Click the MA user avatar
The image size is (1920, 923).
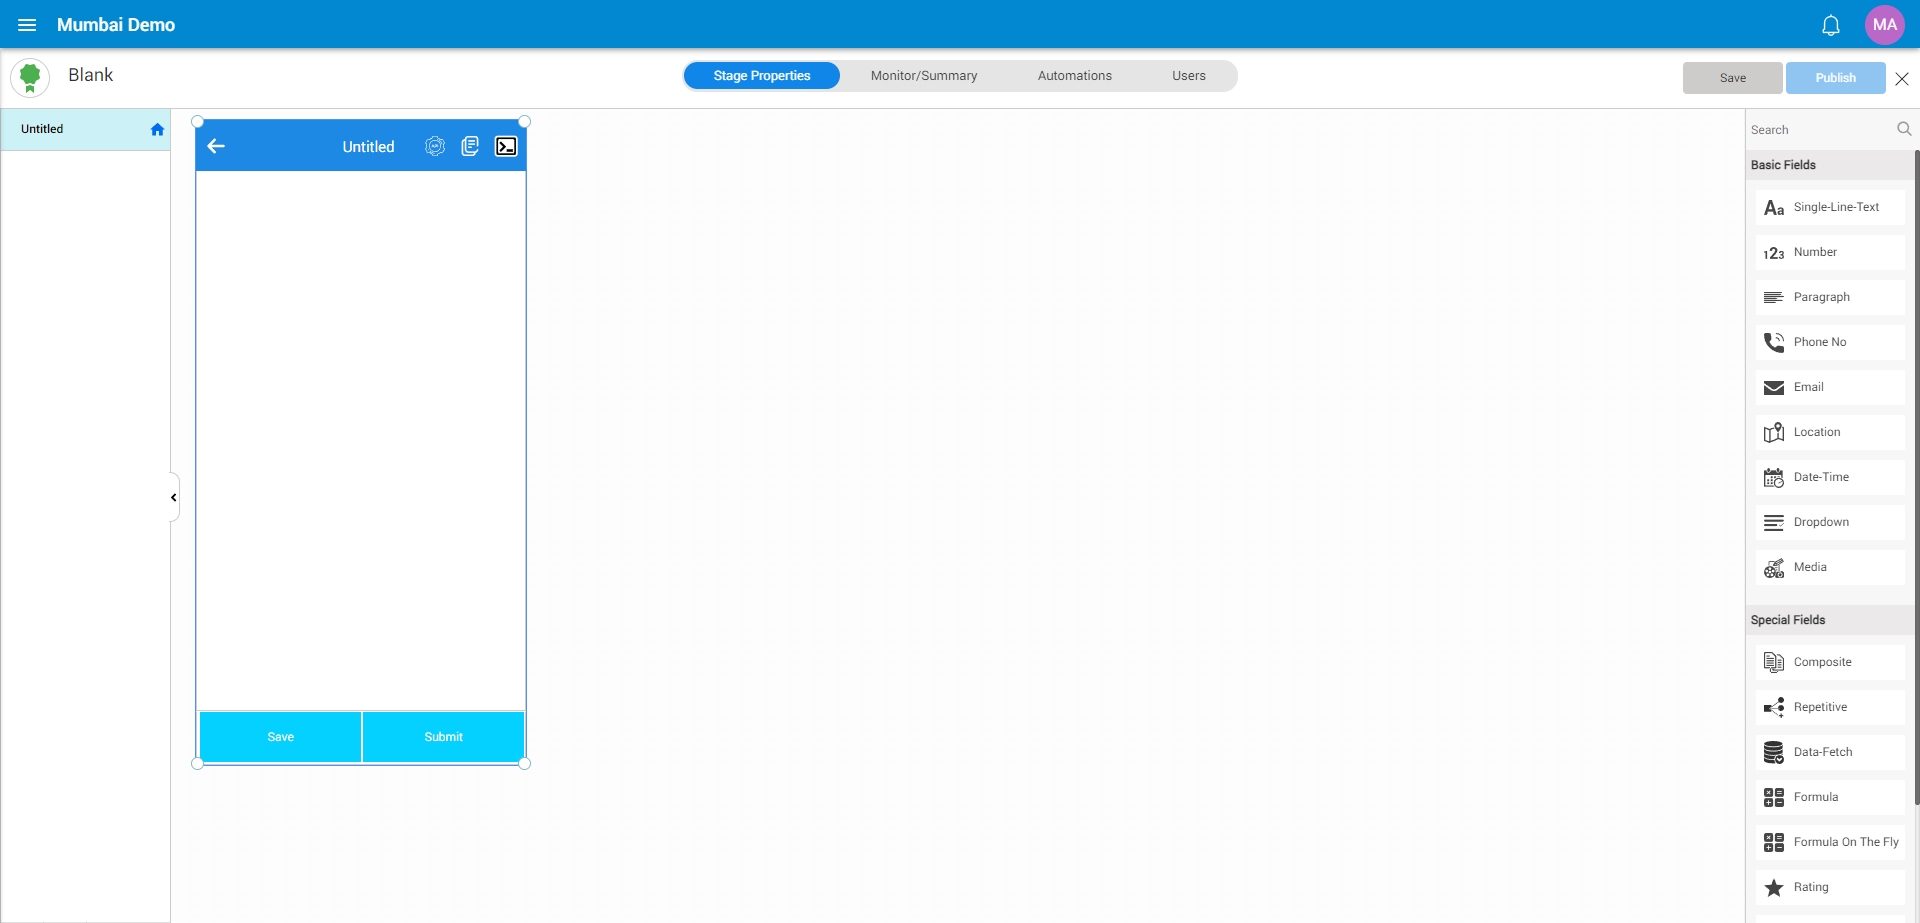click(1884, 25)
